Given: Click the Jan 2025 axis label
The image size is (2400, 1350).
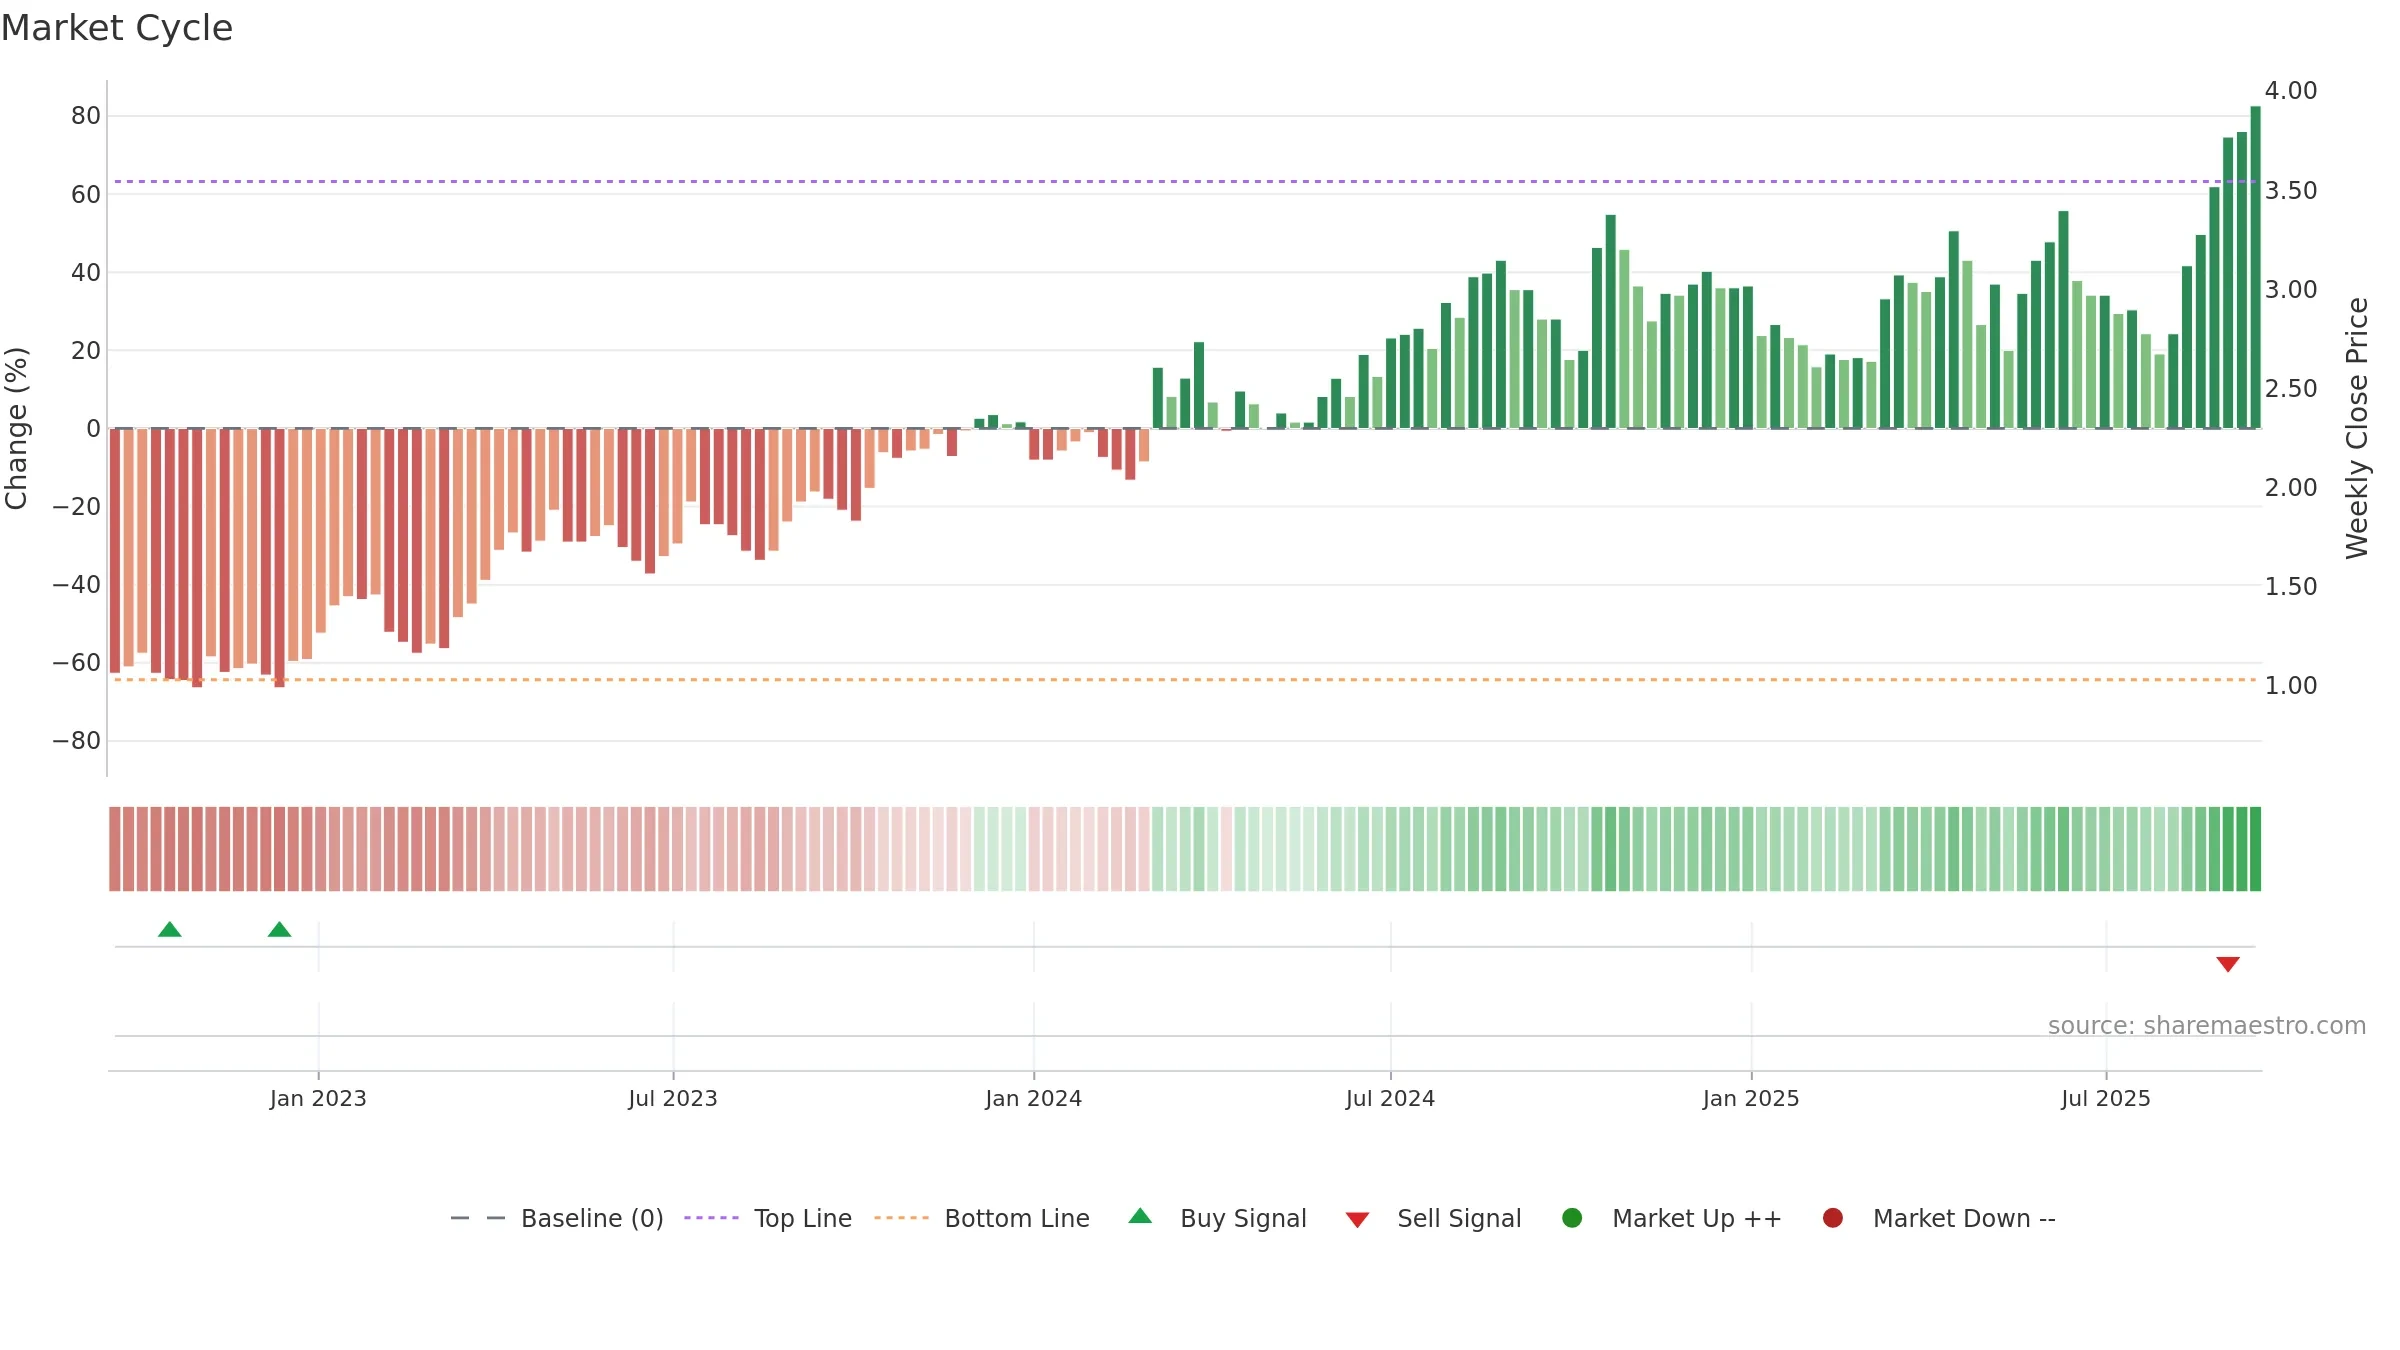Looking at the screenshot, I should click(x=1751, y=1098).
